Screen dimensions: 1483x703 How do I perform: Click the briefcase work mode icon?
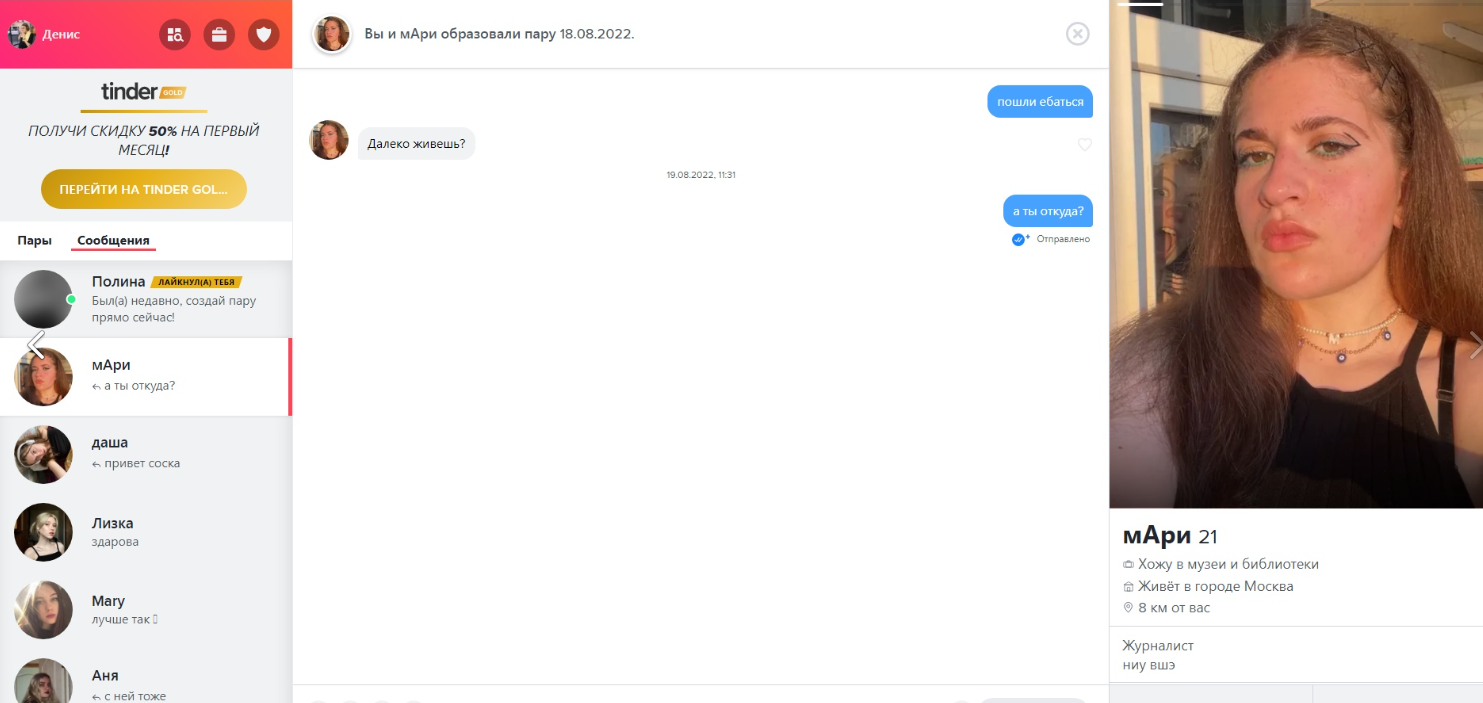tap(219, 35)
